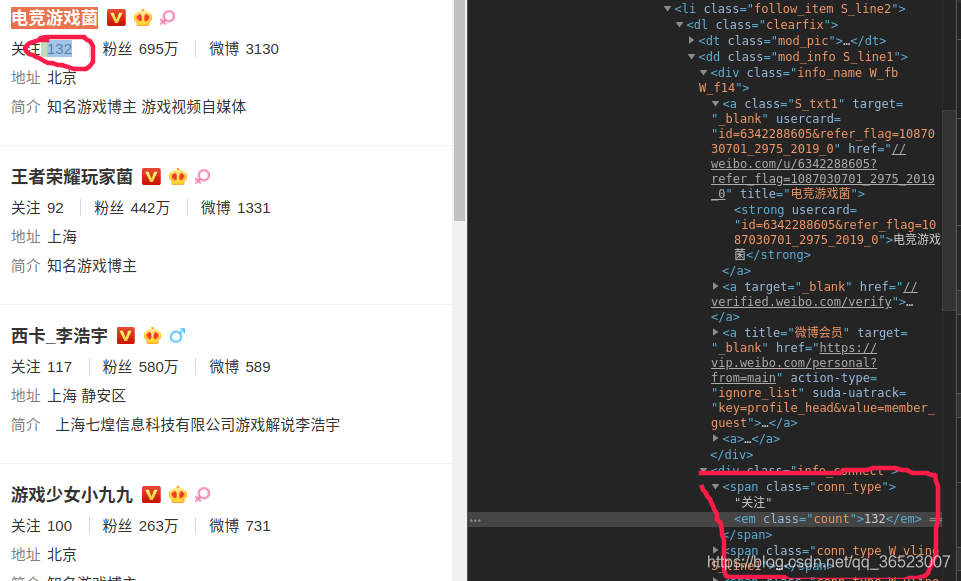Click the three-dots gutter beside the highlighted DevTools line
The image size is (961, 581).
pyautogui.click(x=476, y=520)
